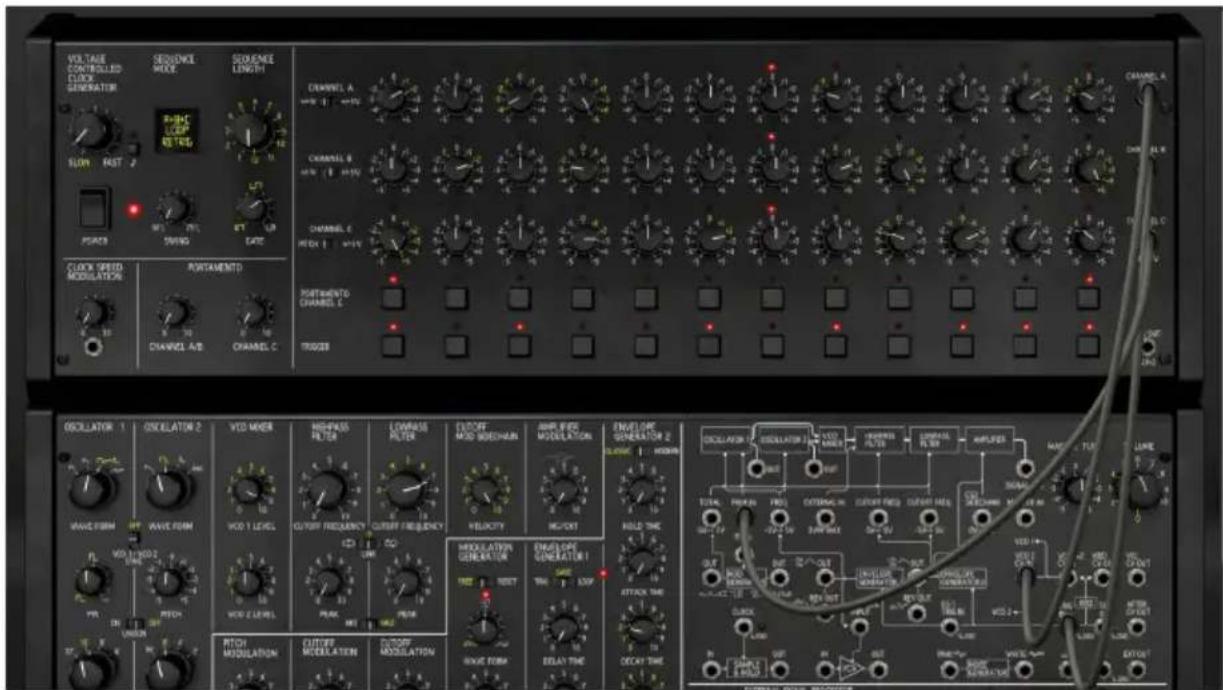Click the last step Trigger button
Screen dimensions: 1223x690
(1088, 346)
